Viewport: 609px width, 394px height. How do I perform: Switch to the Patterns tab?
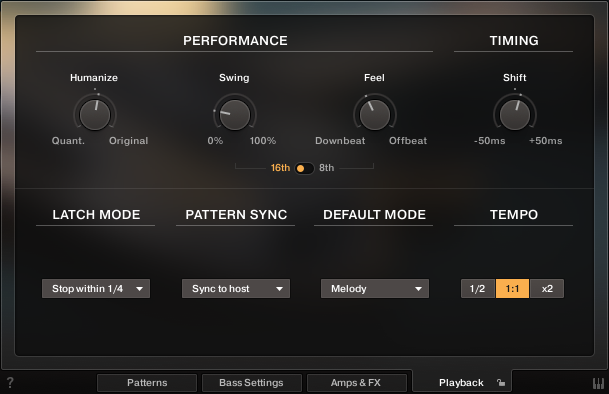click(x=147, y=383)
